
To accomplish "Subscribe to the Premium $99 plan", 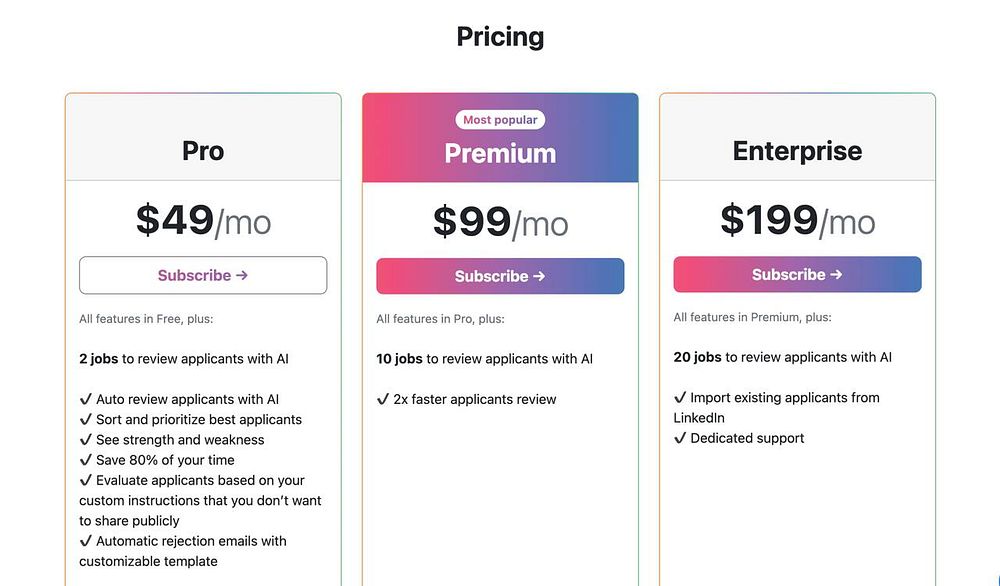I will point(500,276).
